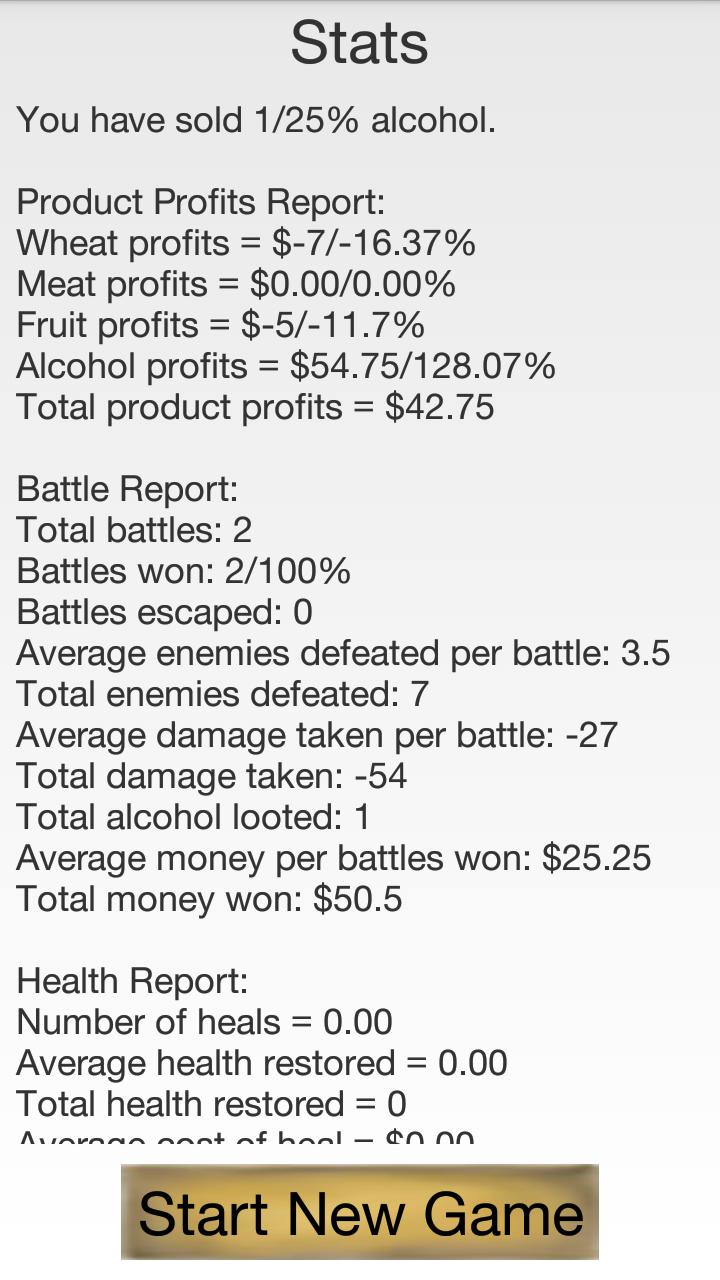Tap the Wheat profits line
720x1280 pixels.
pos(246,243)
